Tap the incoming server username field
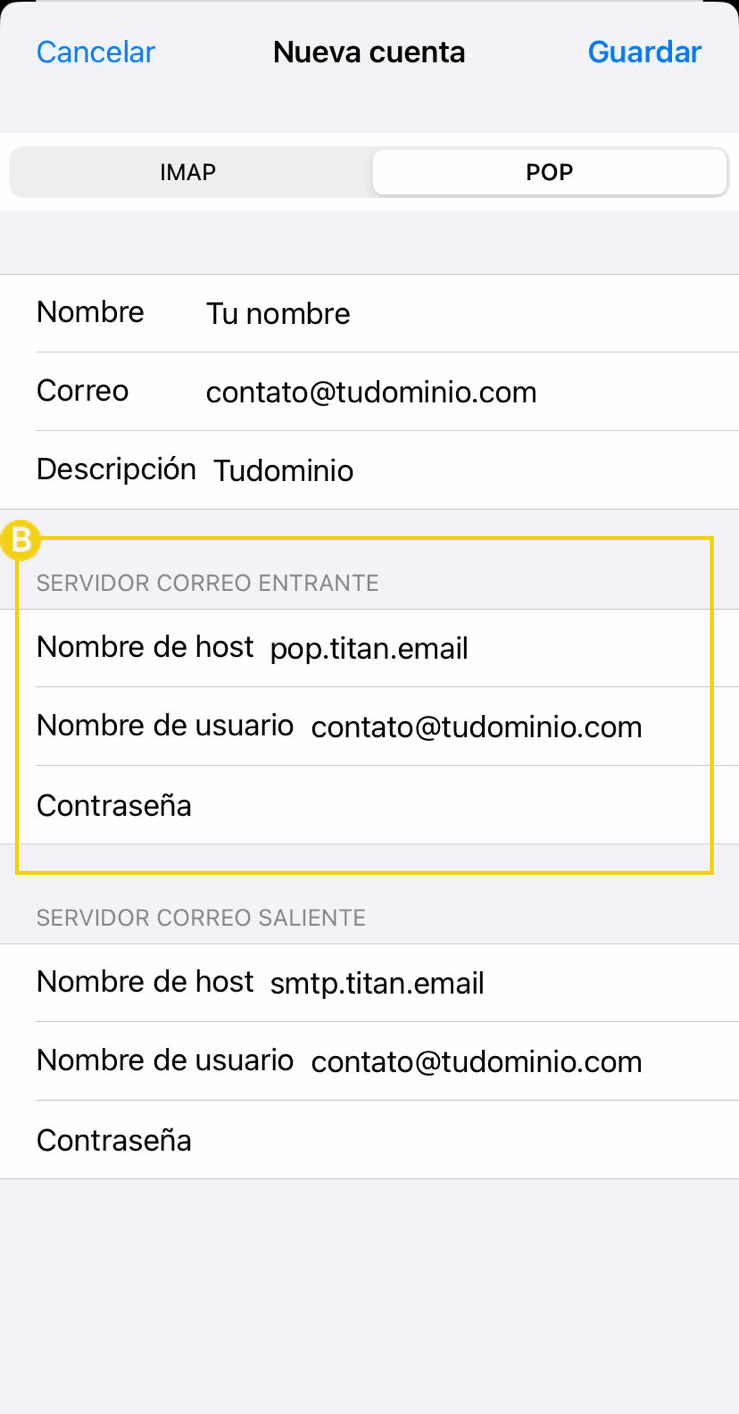The height and width of the screenshot is (1414, 739). point(476,727)
